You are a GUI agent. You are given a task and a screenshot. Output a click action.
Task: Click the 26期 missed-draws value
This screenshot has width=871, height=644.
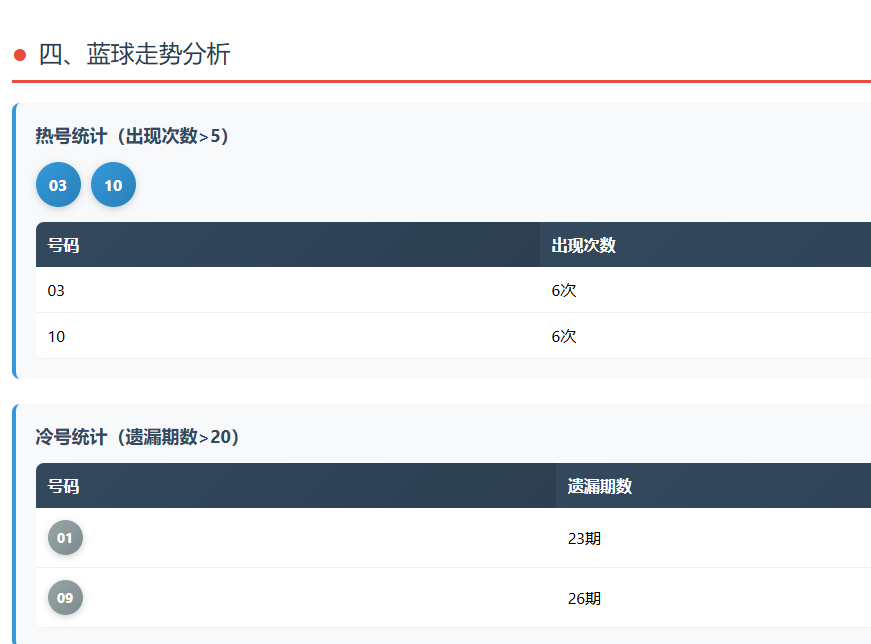(584, 598)
